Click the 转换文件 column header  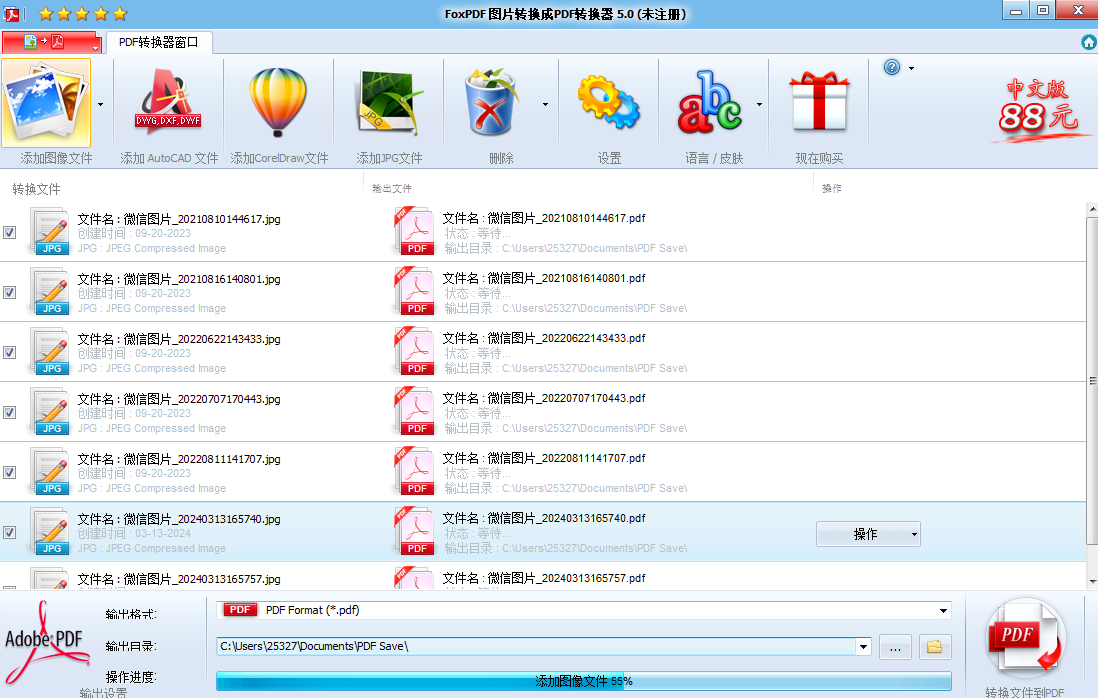pos(36,189)
